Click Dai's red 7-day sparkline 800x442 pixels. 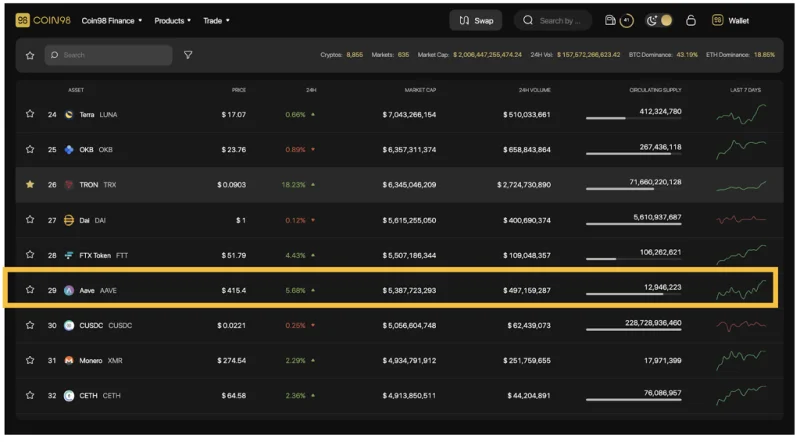[741, 220]
